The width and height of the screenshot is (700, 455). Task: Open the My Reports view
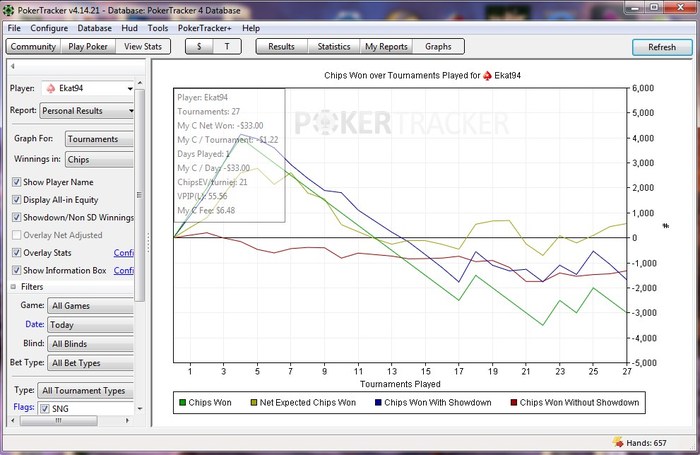[x=386, y=46]
